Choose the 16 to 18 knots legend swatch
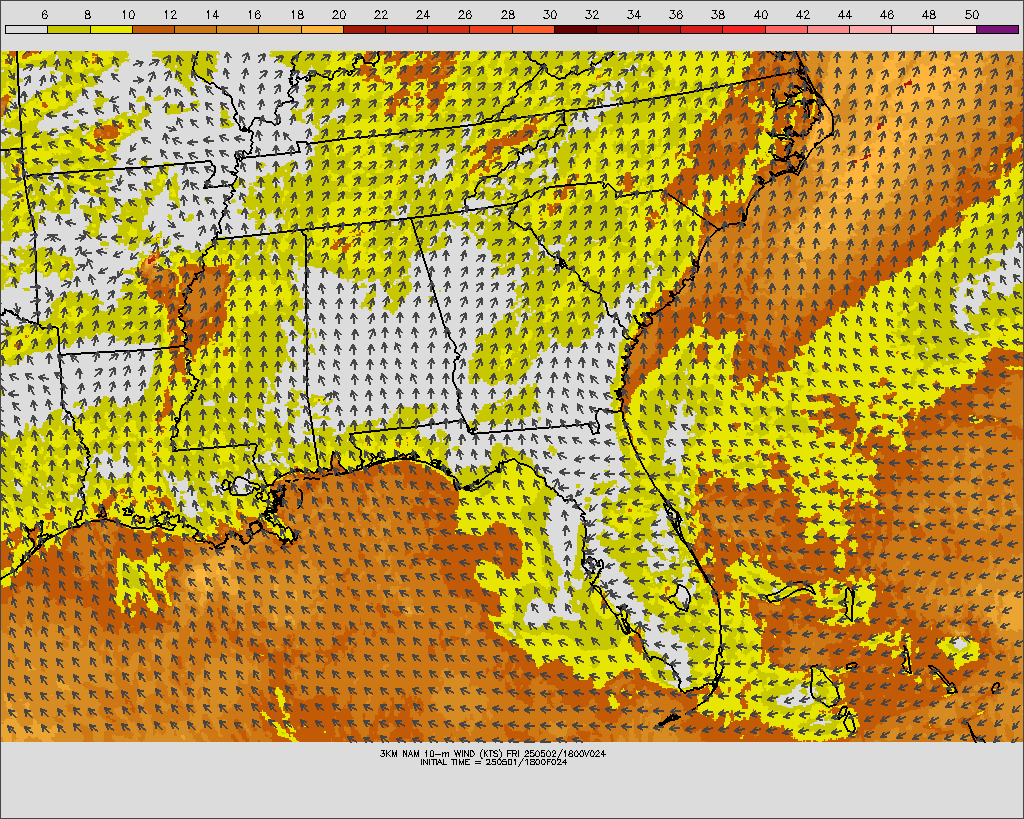 280,29
